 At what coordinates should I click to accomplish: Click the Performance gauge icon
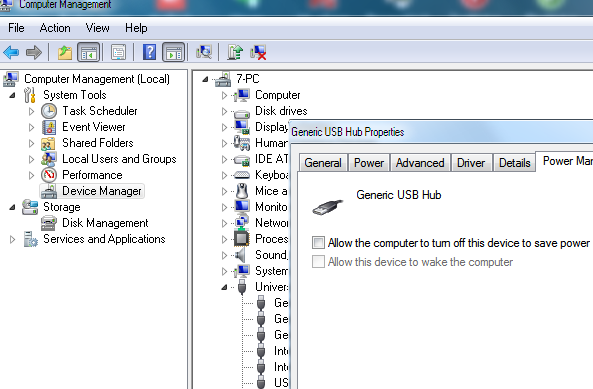(x=49, y=175)
